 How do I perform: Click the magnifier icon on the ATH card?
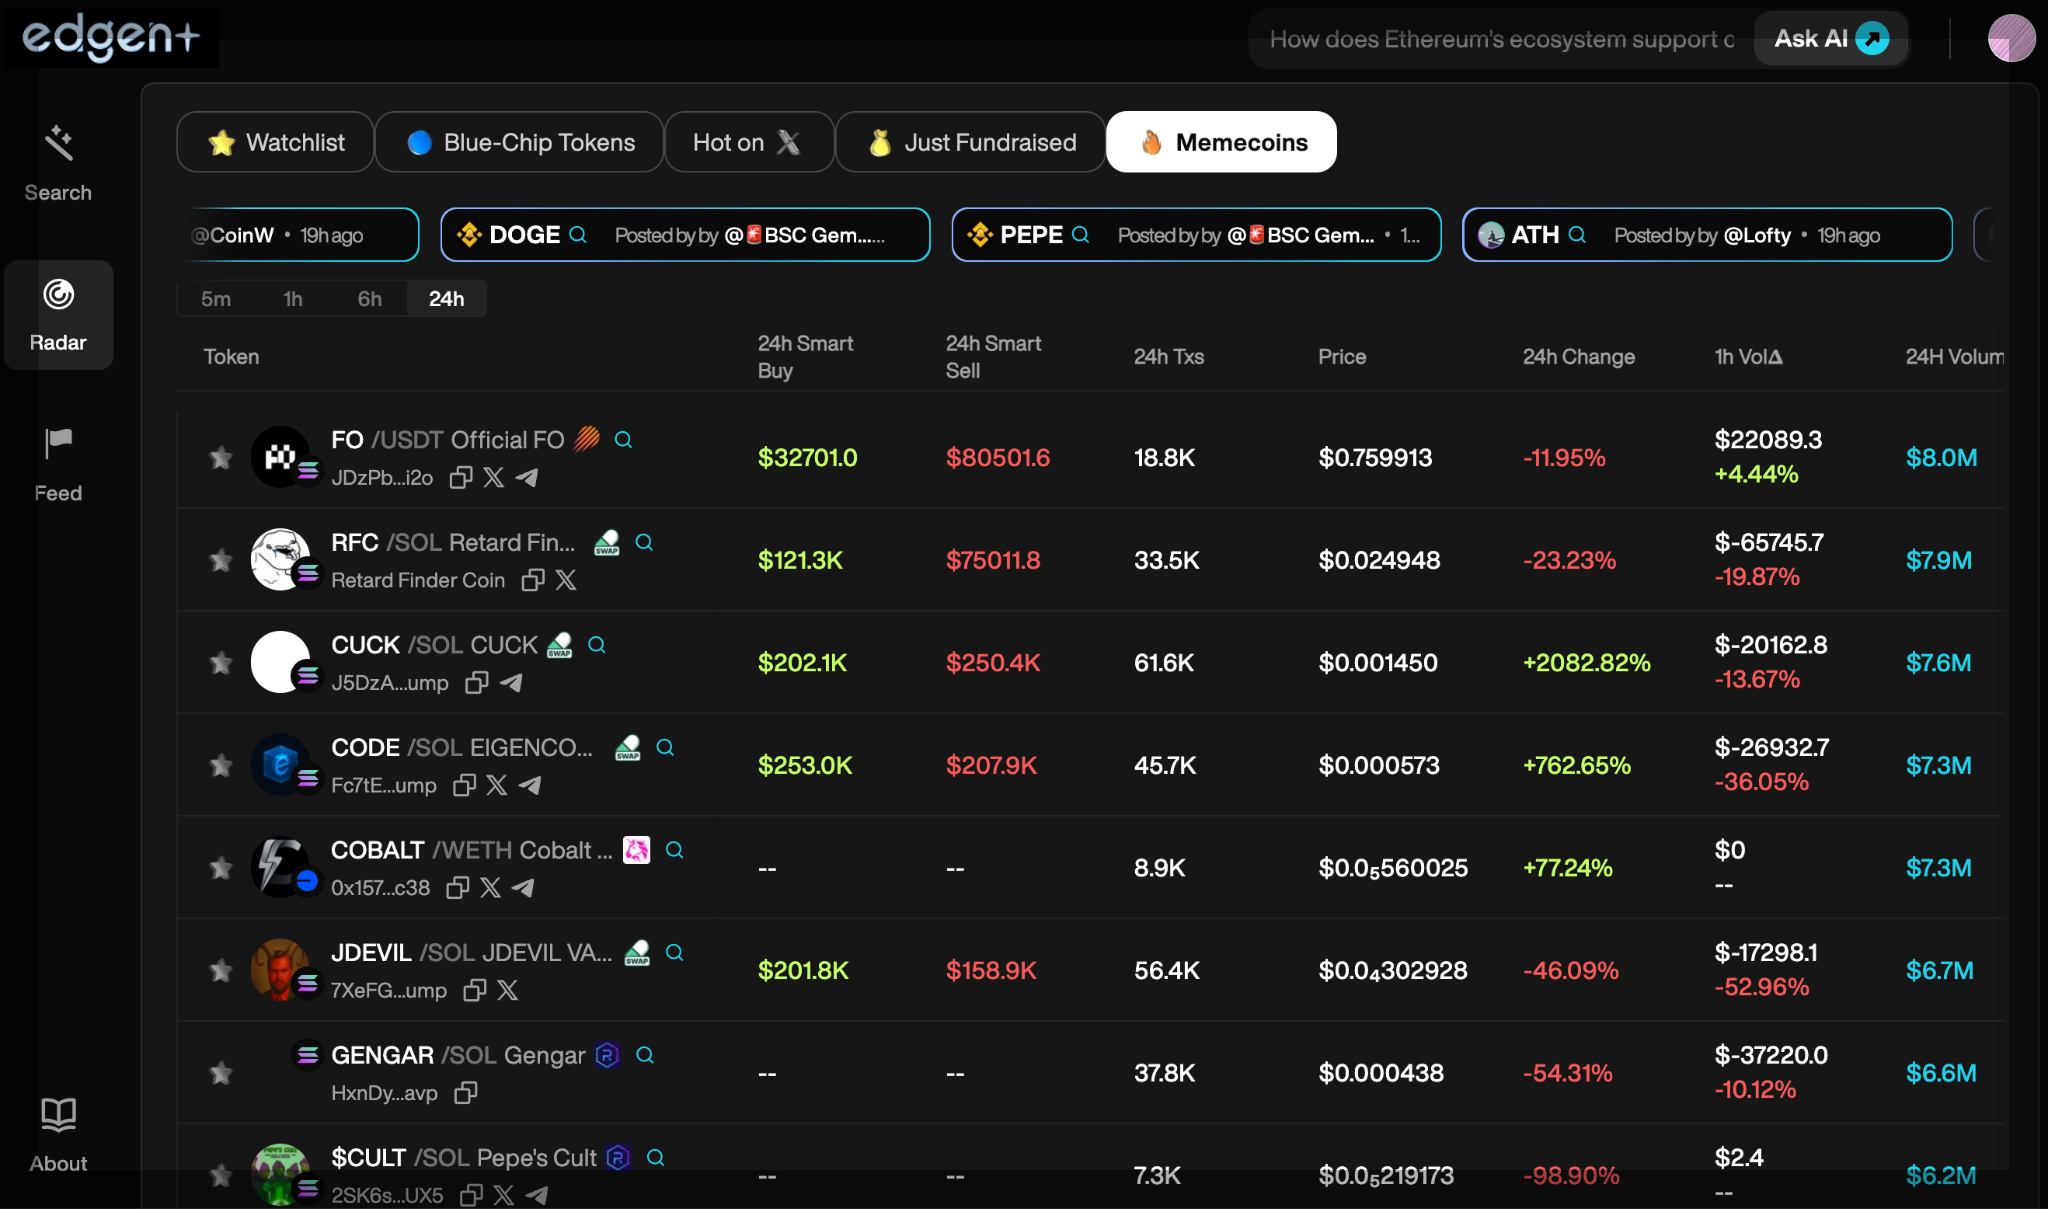[x=1578, y=234]
